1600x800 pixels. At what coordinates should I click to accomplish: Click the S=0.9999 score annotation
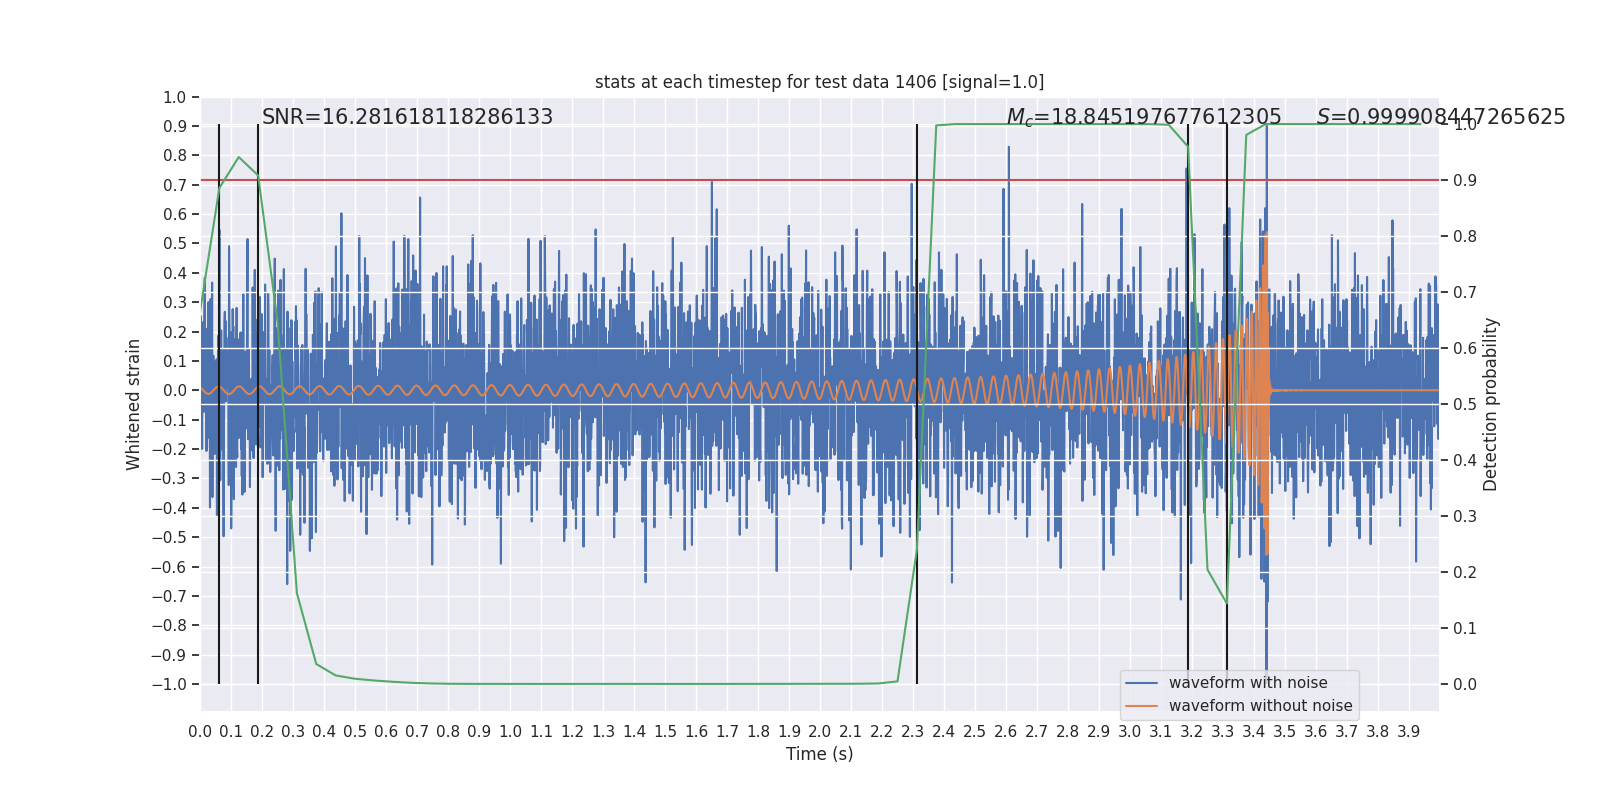point(1441,117)
